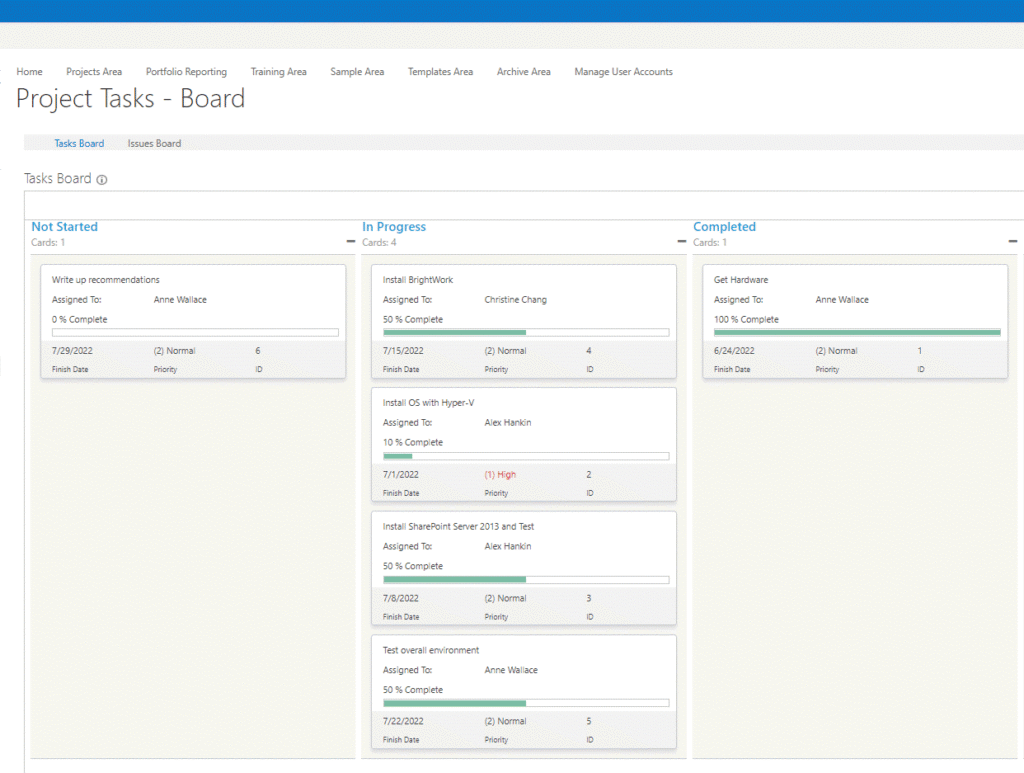The image size is (1024, 773).
Task: Open the Templates Area link
Action: tap(440, 72)
